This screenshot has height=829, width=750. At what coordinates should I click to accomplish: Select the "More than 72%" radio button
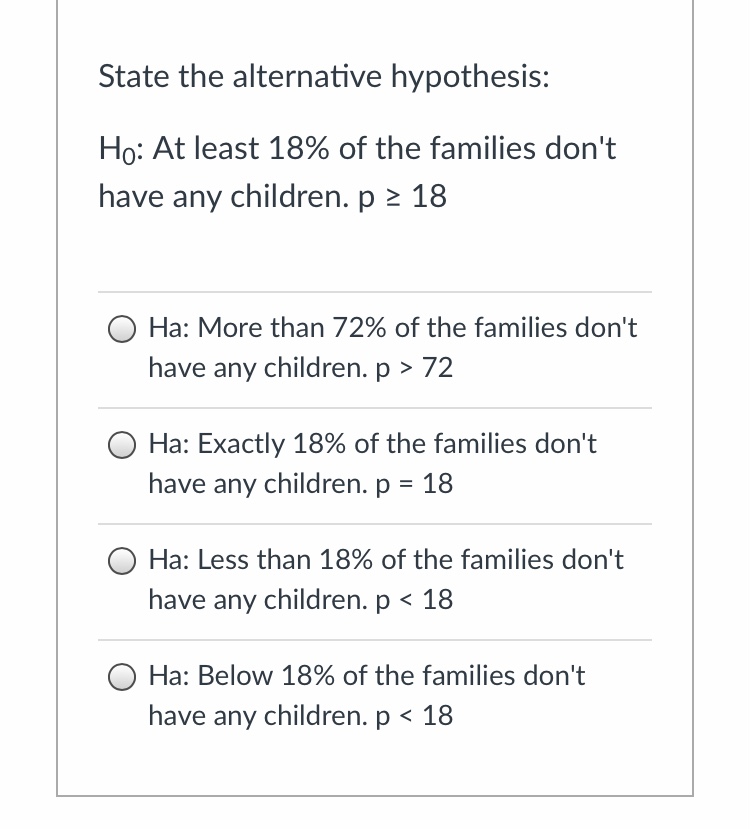(x=123, y=329)
